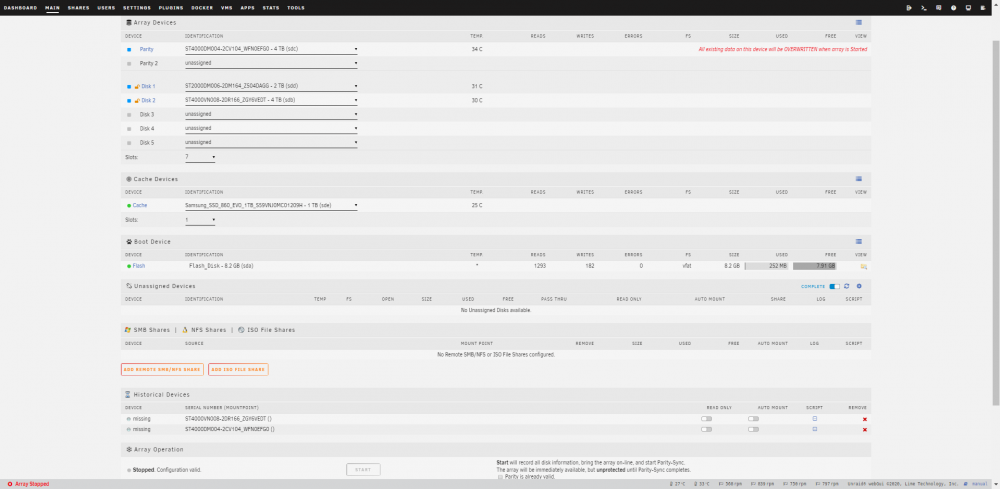Click the manual link in footer
Screen dimensions: 1000x489
[x=980, y=484]
